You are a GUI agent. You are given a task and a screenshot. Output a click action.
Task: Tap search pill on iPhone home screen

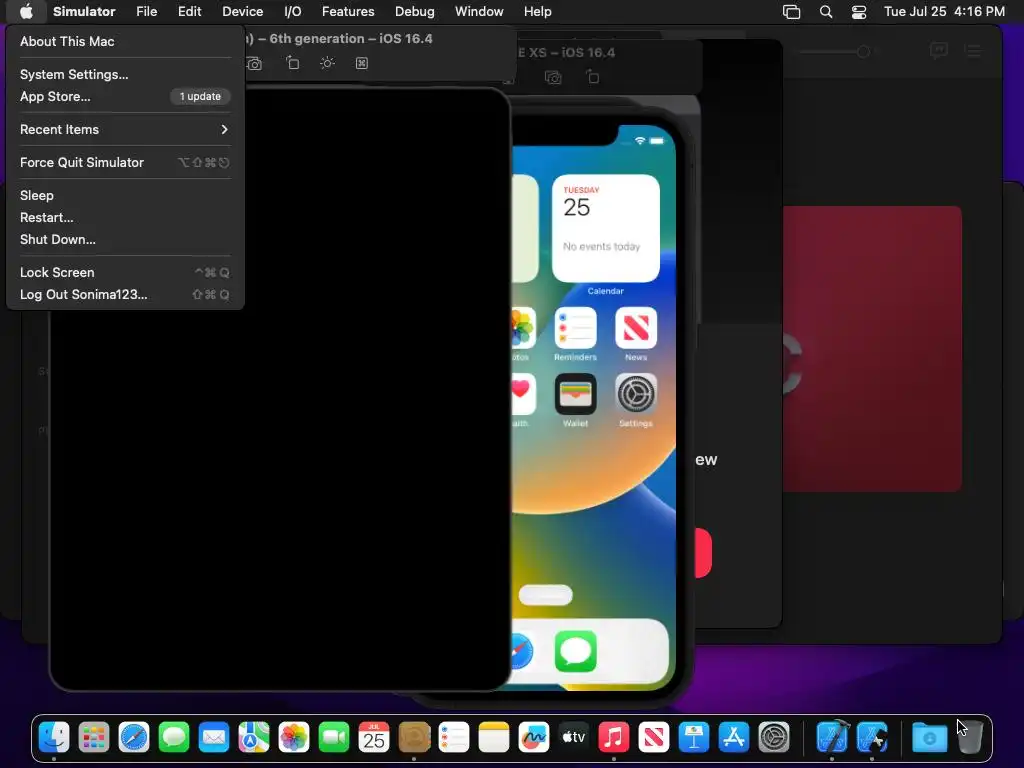point(545,595)
